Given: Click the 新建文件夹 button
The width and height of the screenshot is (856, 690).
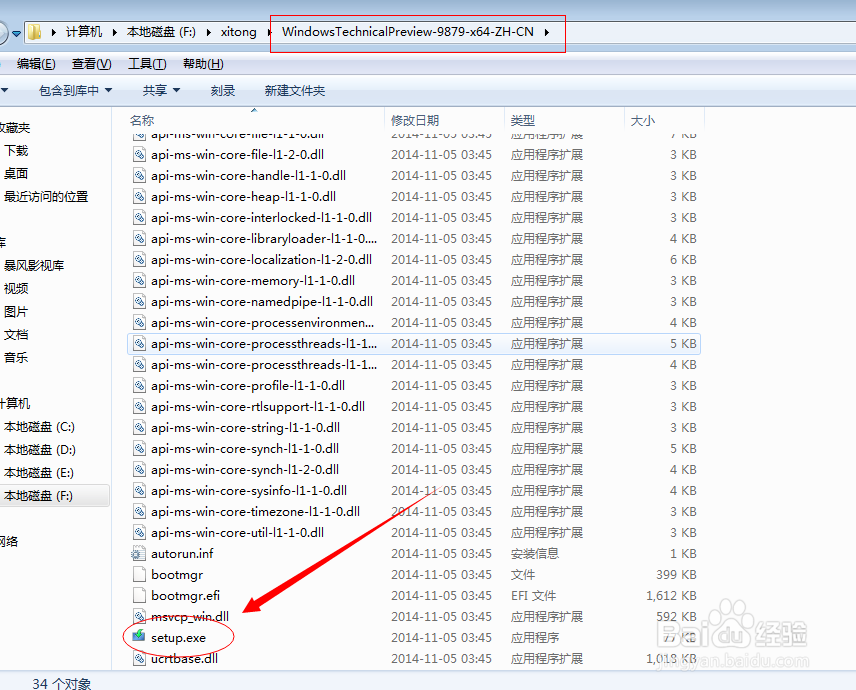Looking at the screenshot, I should pos(295,91).
